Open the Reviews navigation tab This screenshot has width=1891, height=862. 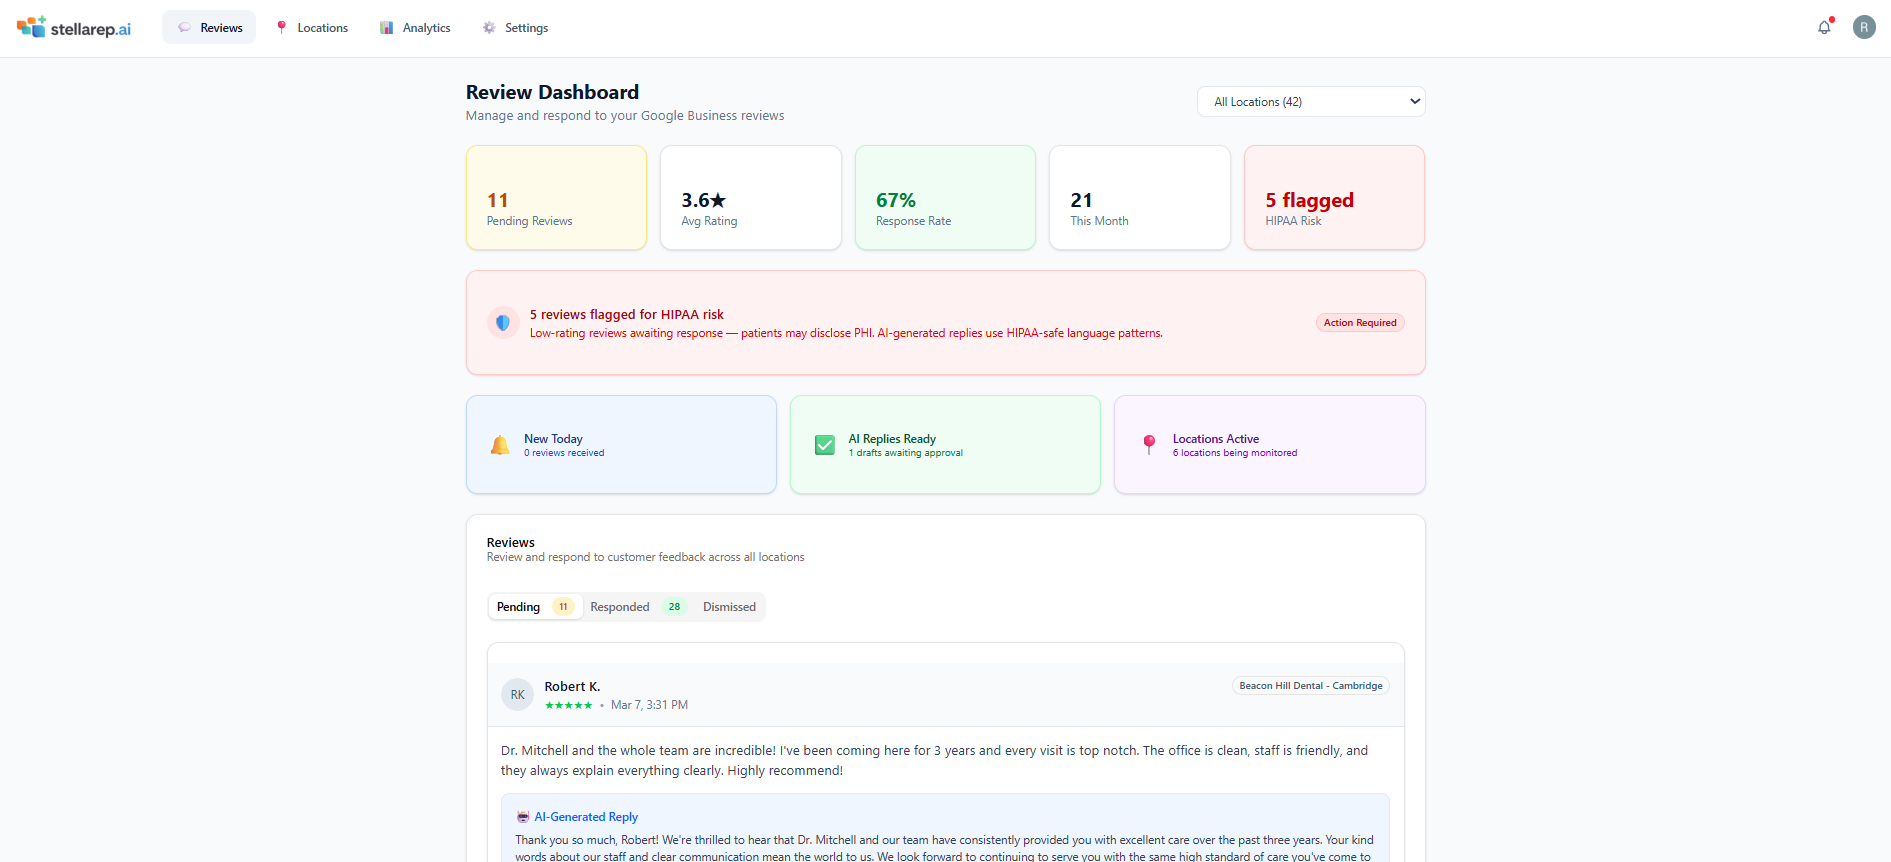tap(210, 28)
